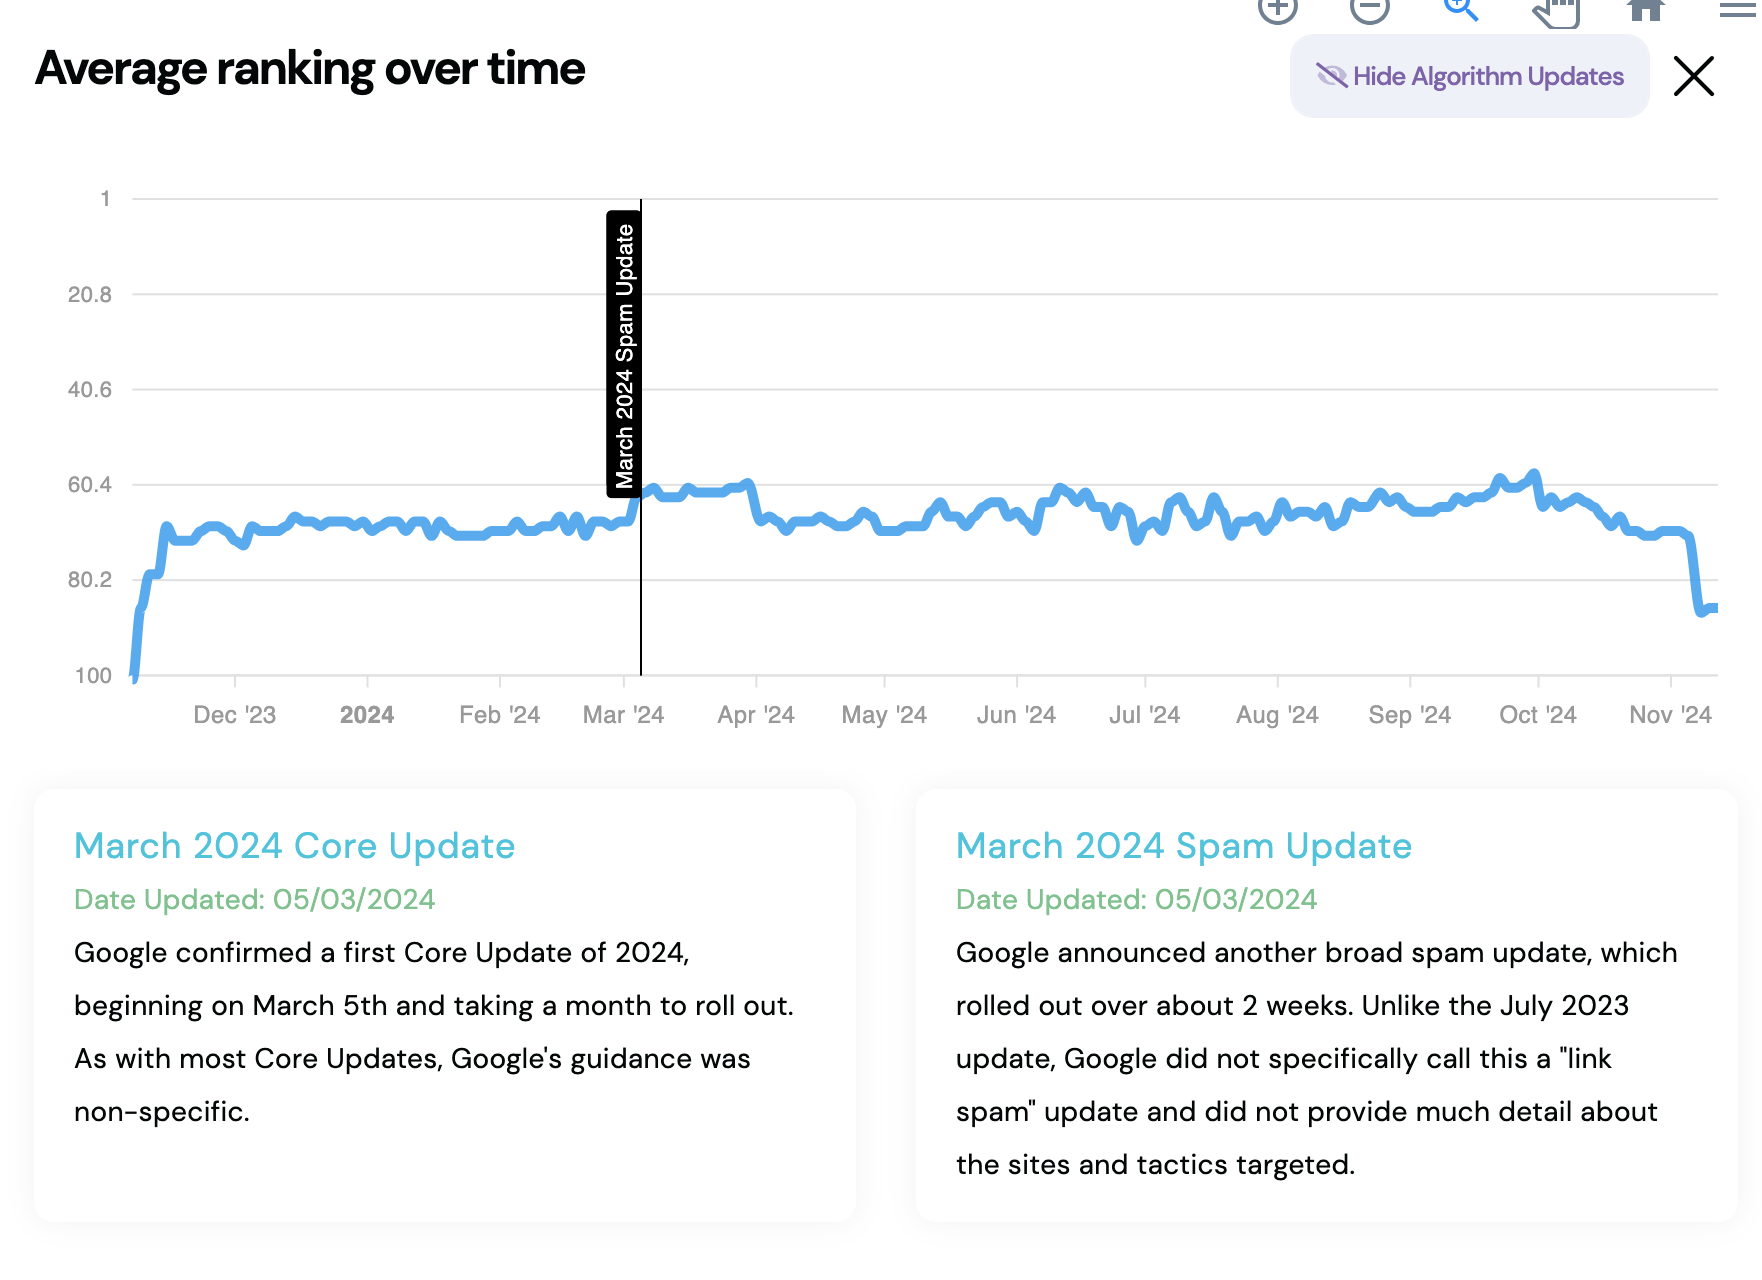Viewport: 1762px width, 1280px height.
Task: Click the Jun '24 axis label
Action: click(x=1016, y=715)
